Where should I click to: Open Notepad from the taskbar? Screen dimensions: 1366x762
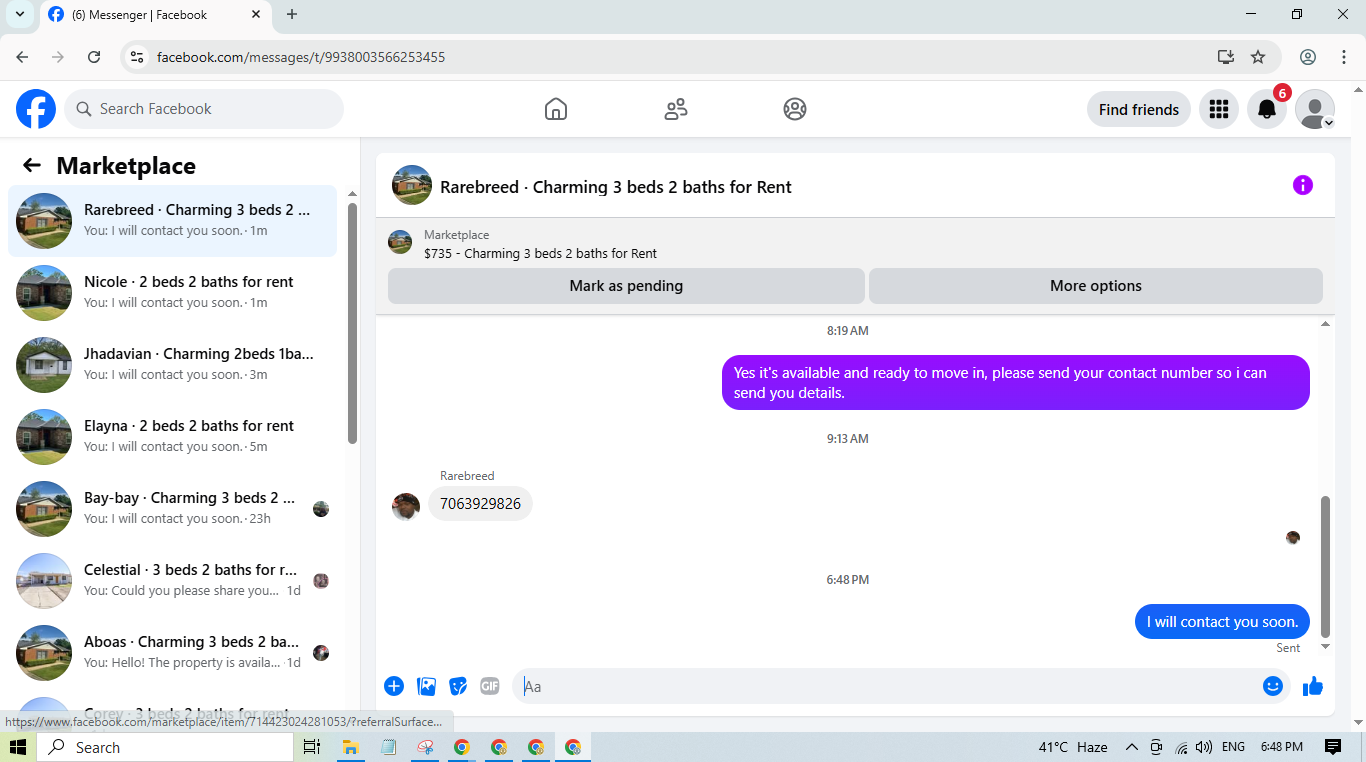(x=388, y=747)
